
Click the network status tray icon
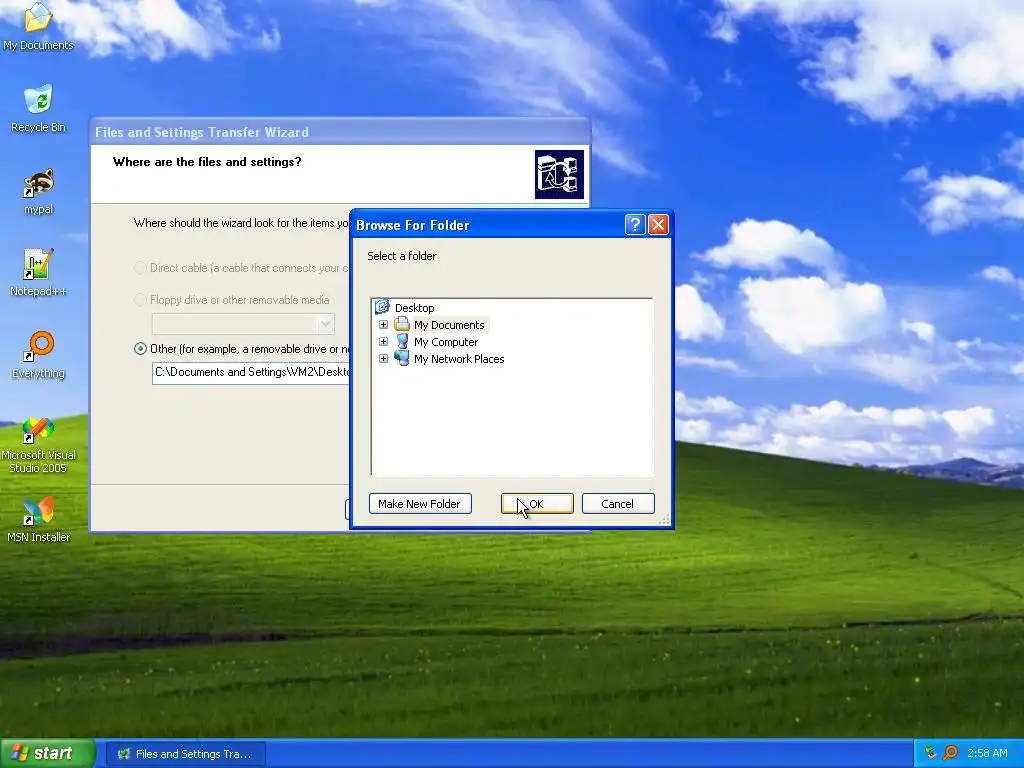(x=931, y=753)
